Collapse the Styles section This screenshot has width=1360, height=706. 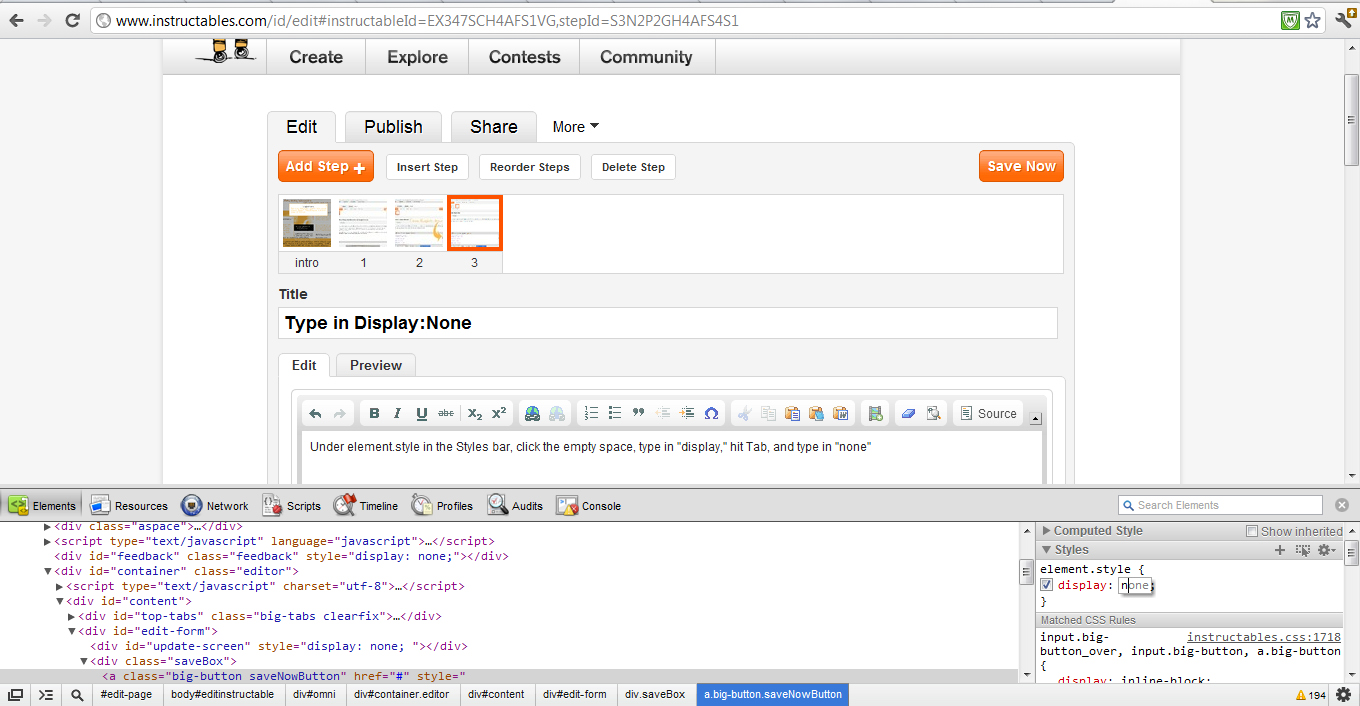(x=1045, y=549)
